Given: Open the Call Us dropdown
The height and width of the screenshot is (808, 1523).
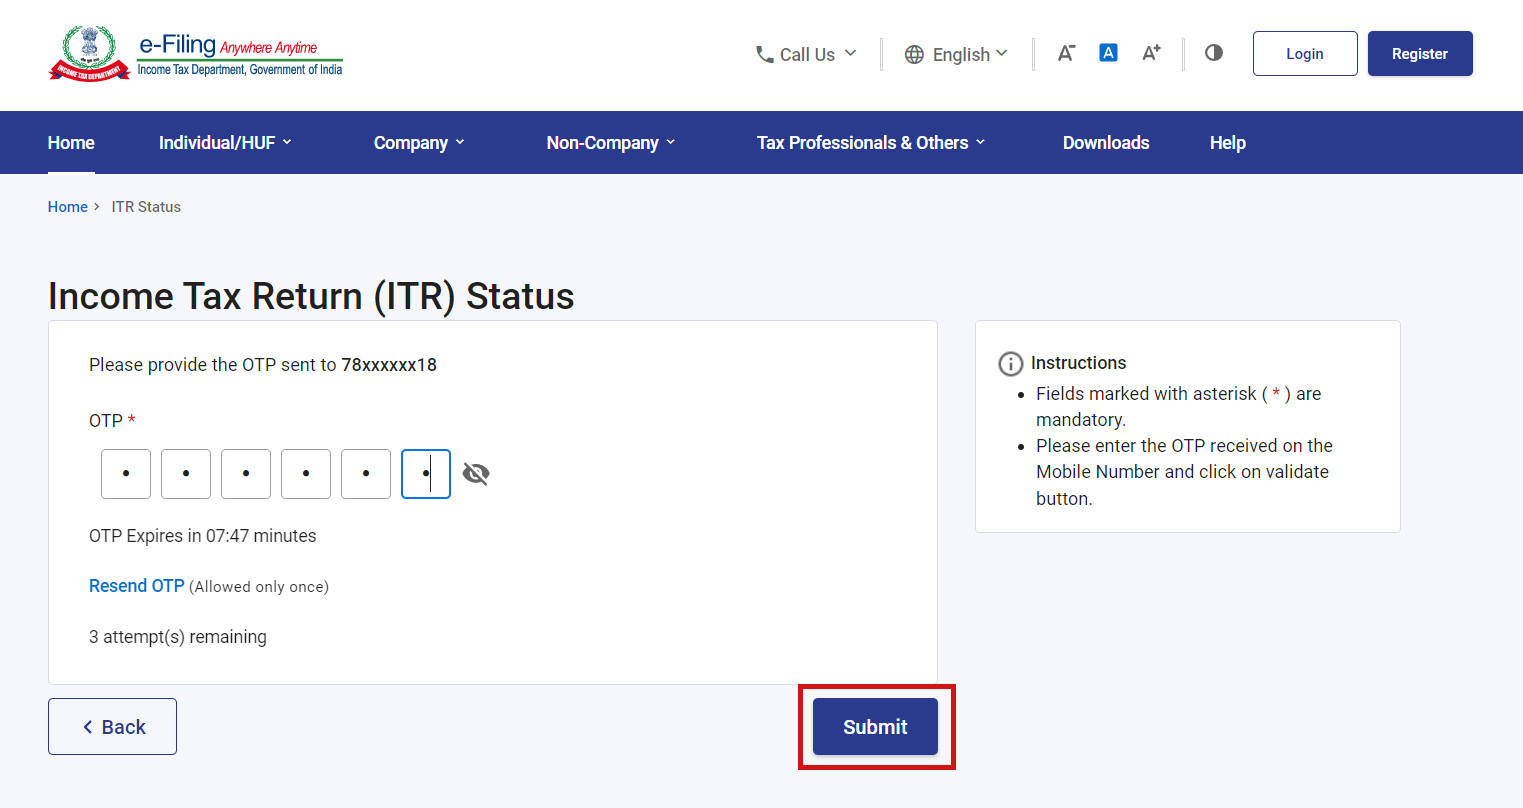Looking at the screenshot, I should point(807,54).
